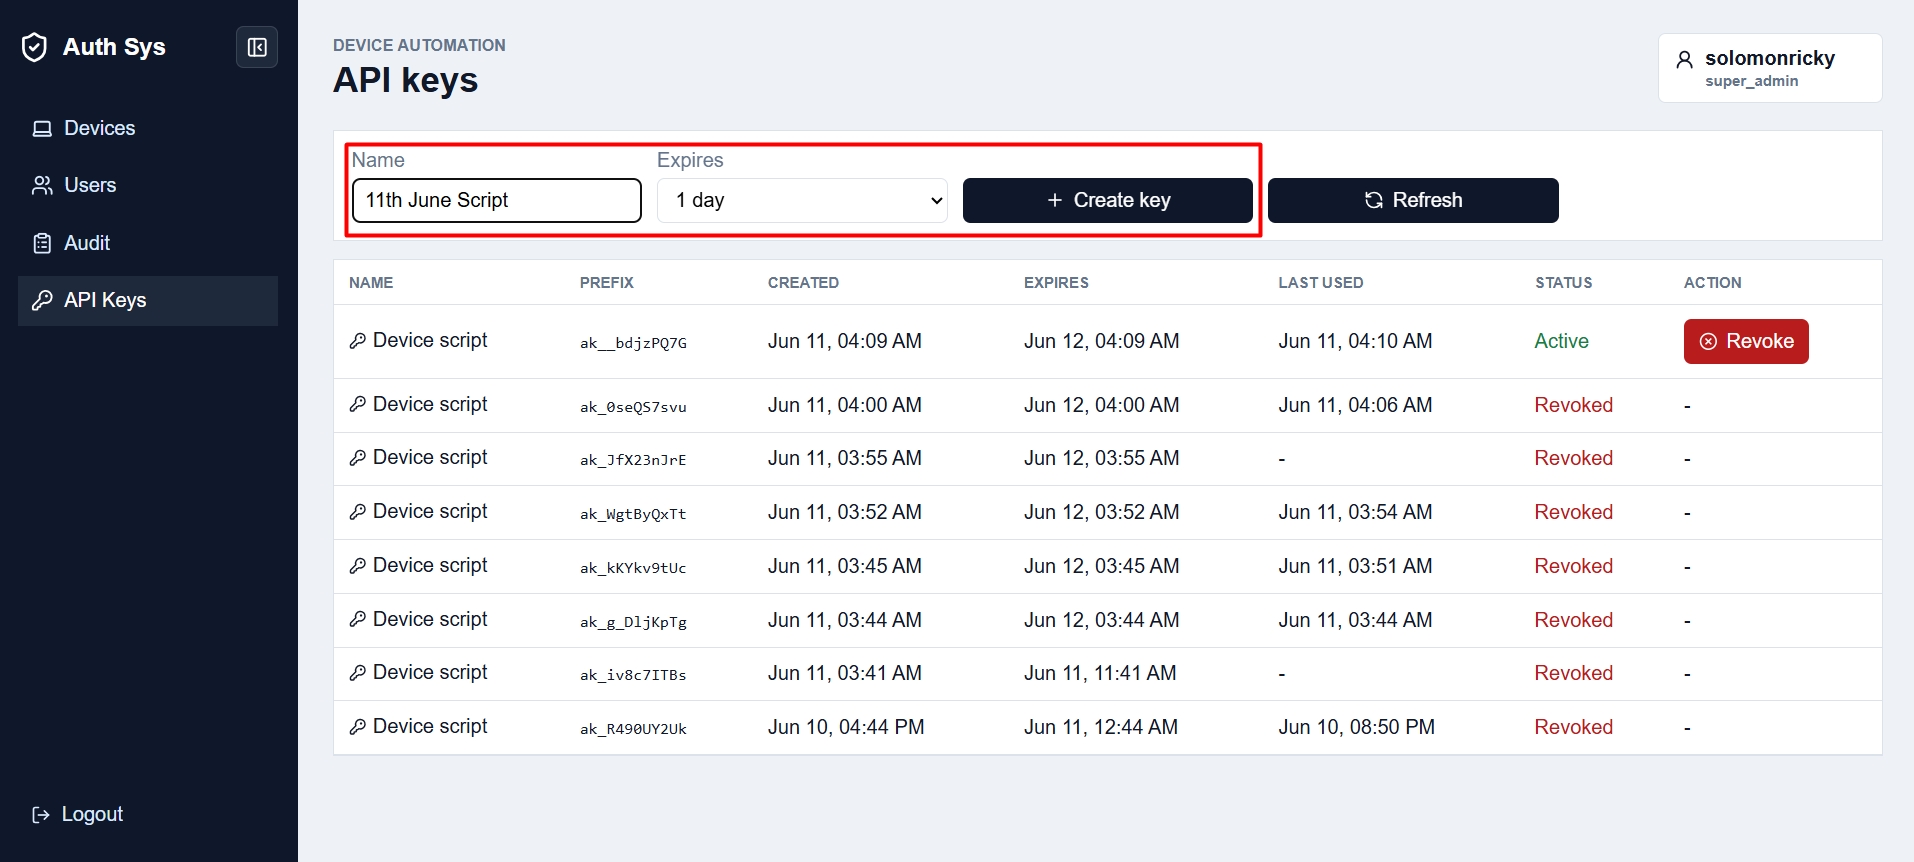Viewport: 1914px width, 862px height.
Task: Click the Logout arrow icon
Action: pyautogui.click(x=41, y=814)
